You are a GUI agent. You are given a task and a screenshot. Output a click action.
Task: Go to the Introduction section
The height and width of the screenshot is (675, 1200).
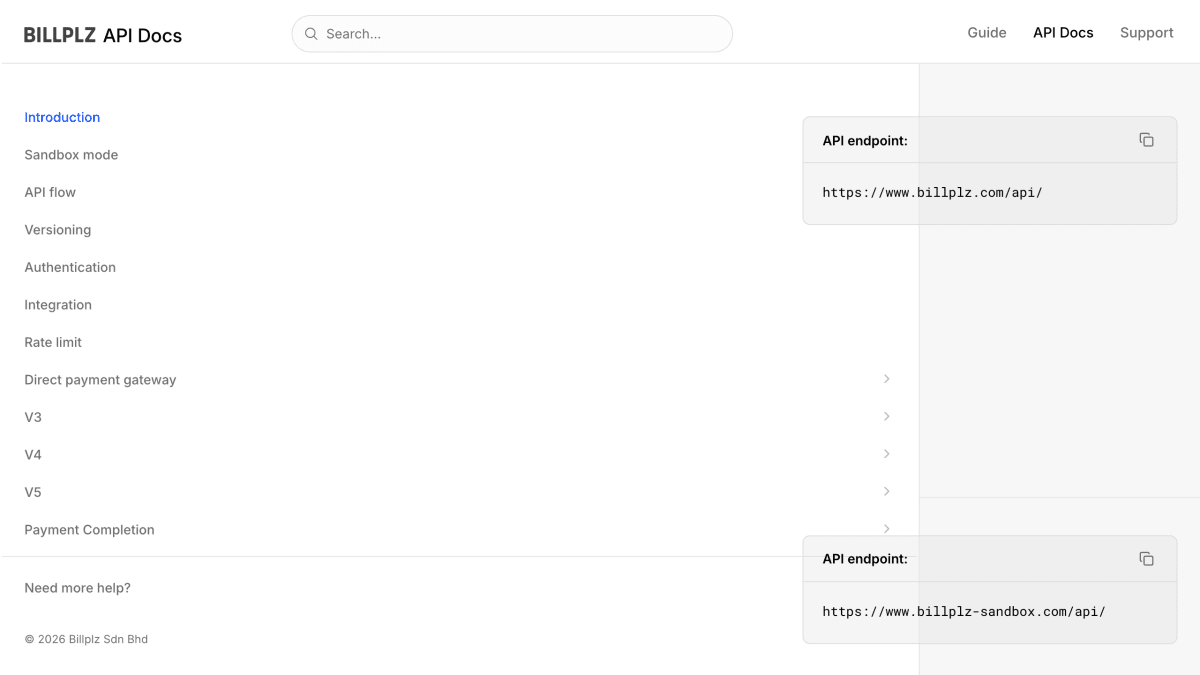click(62, 117)
